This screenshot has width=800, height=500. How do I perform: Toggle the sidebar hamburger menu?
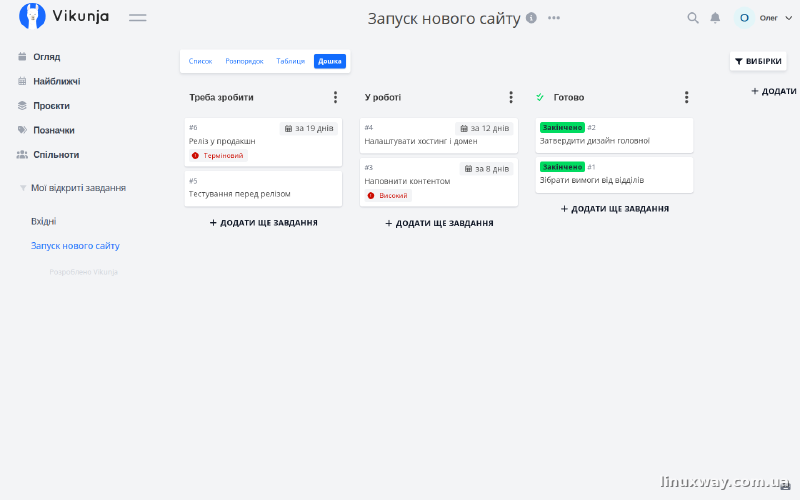(x=138, y=17)
